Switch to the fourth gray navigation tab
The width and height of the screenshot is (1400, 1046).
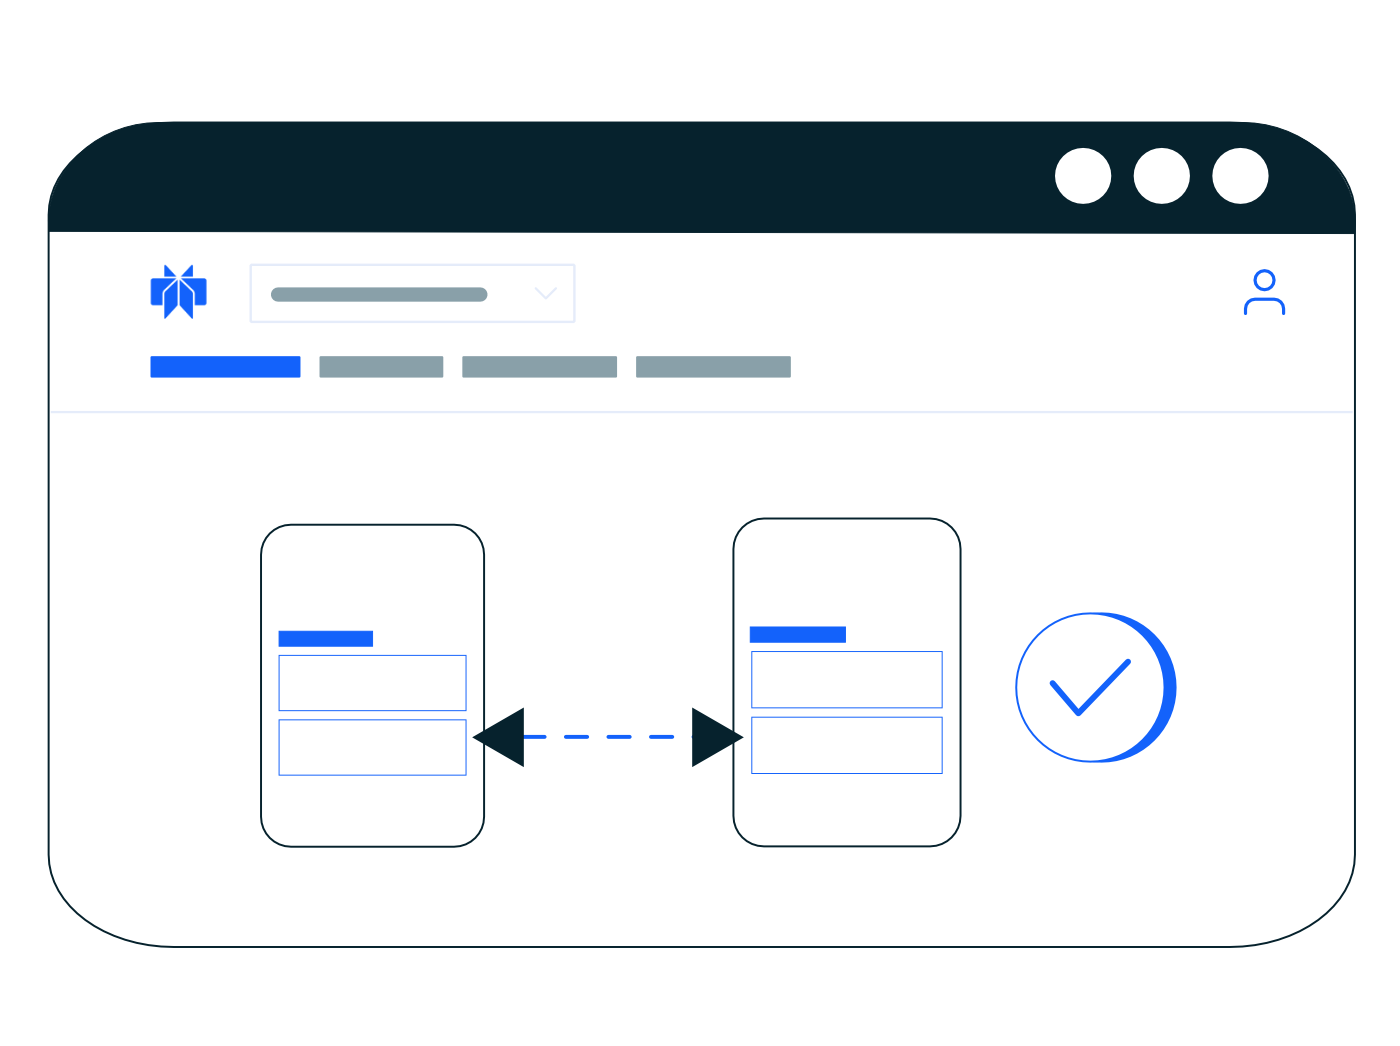pyautogui.click(x=713, y=367)
